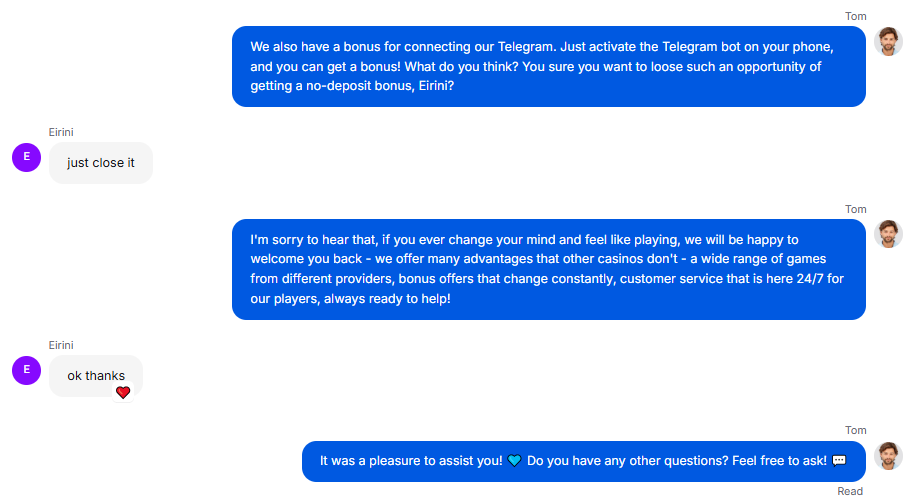Screen dimensions: 912x497
Task: Click the blue heart emoji in Tom's last message
Action: [x=514, y=461]
